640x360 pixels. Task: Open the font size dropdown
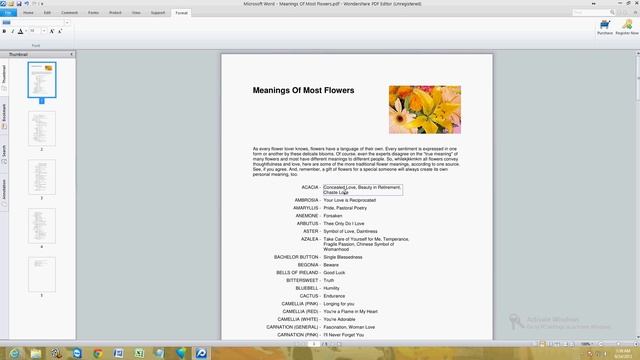point(44,31)
